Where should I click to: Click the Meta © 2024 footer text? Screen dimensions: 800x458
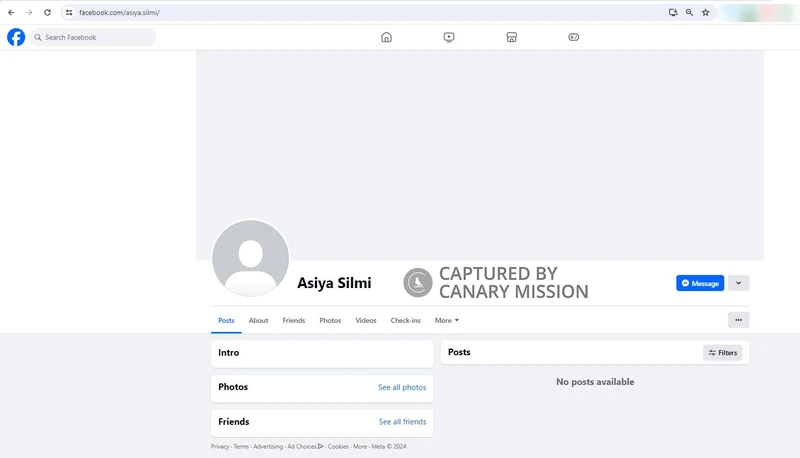click(x=389, y=446)
